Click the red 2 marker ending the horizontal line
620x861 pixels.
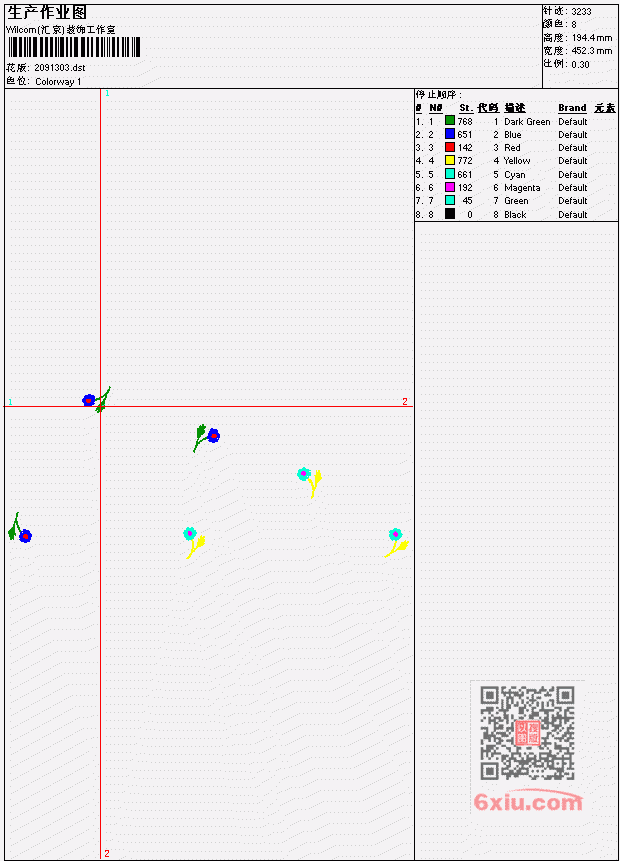coord(405,401)
